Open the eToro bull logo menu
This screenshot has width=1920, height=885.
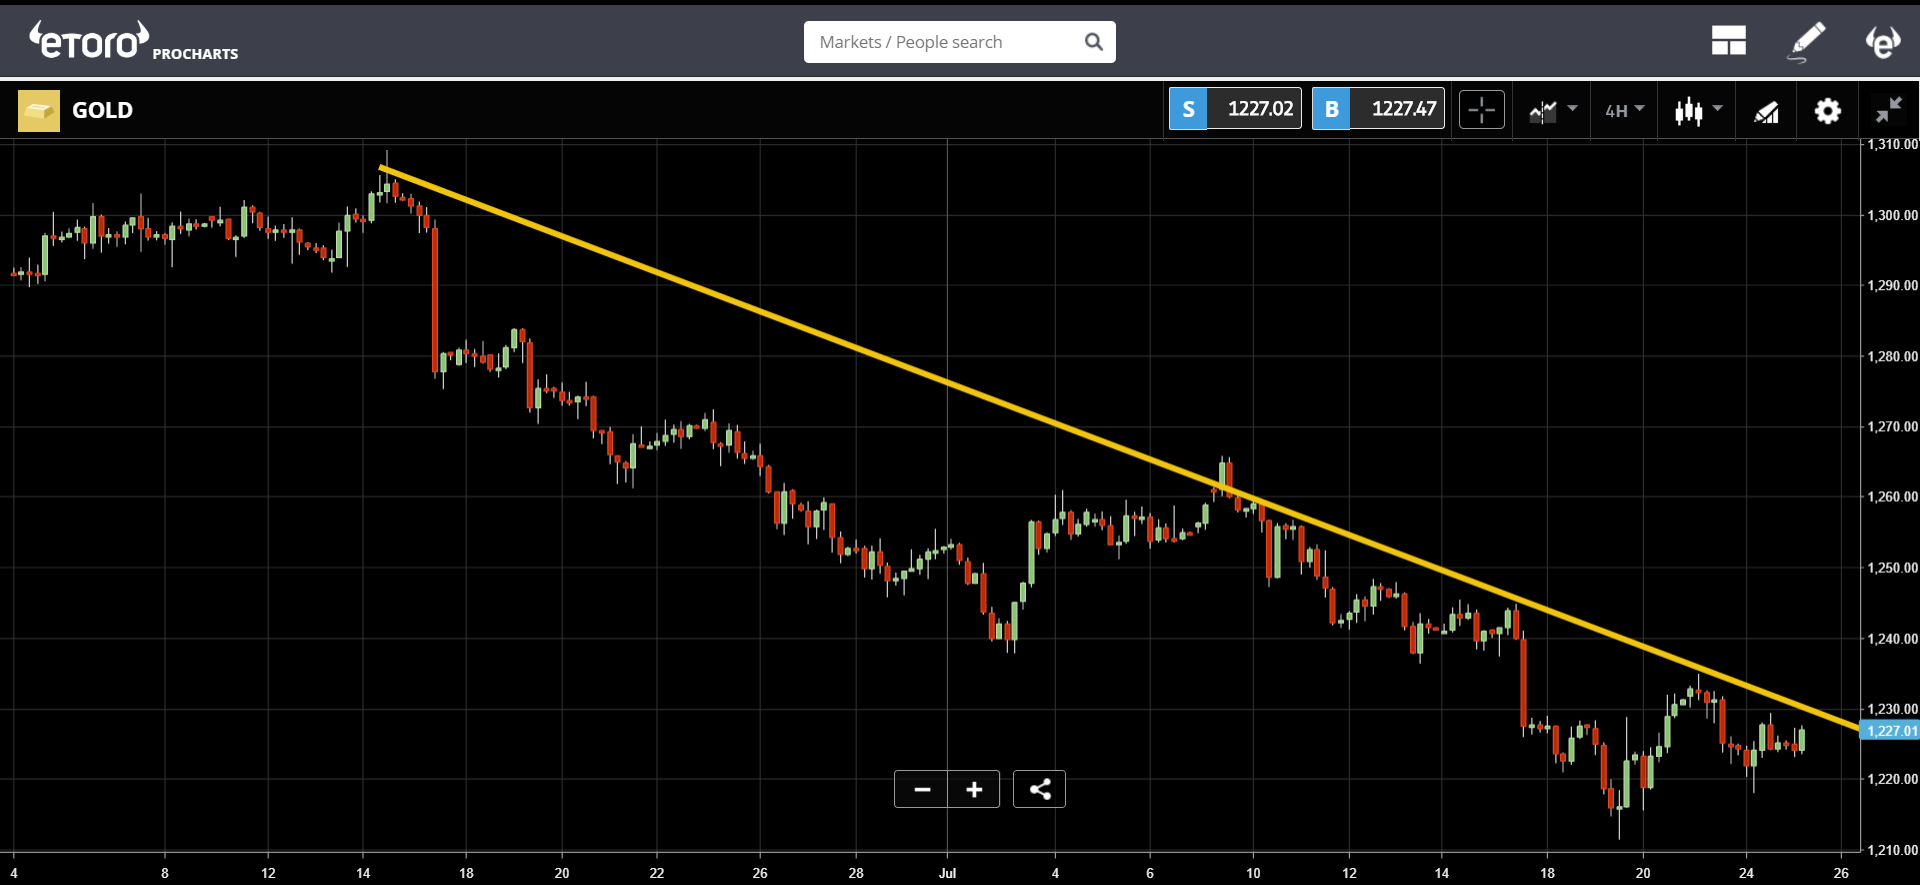pos(1883,41)
